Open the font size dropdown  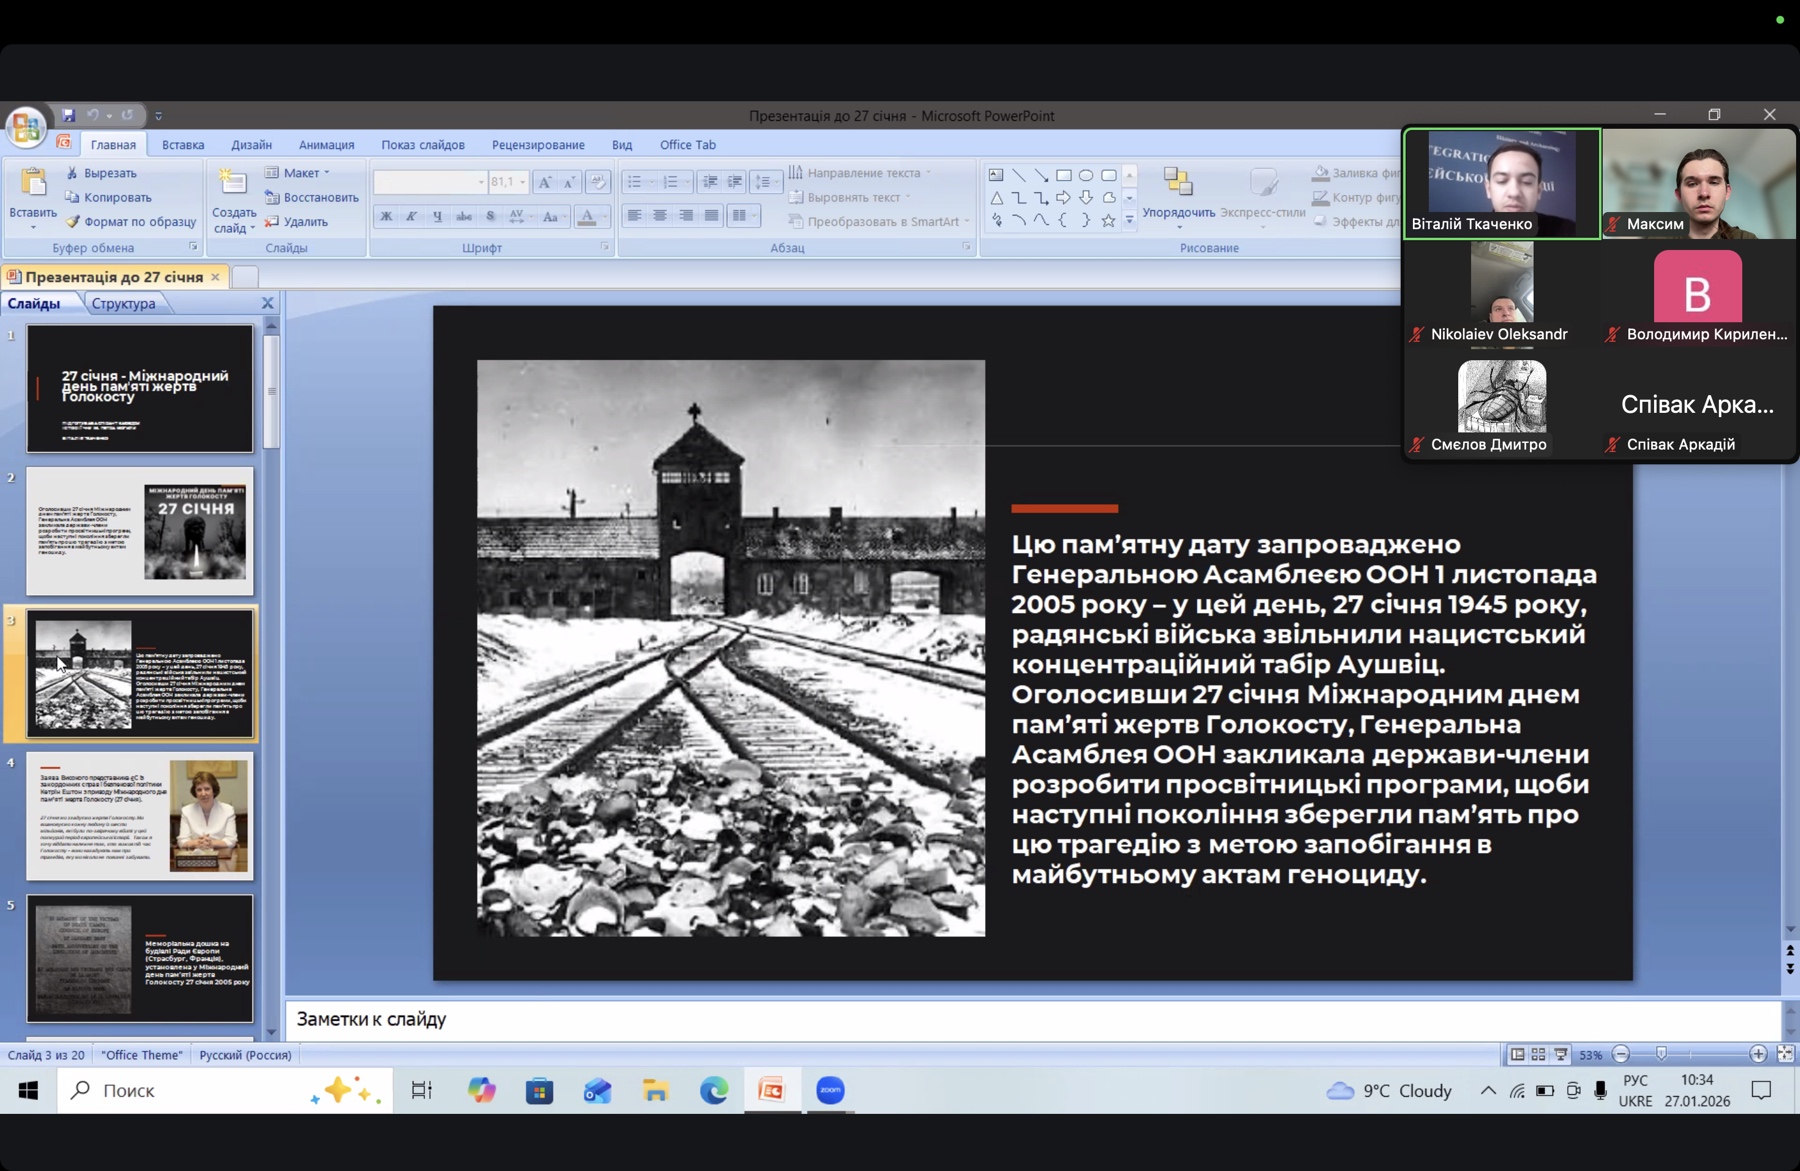[x=522, y=182]
